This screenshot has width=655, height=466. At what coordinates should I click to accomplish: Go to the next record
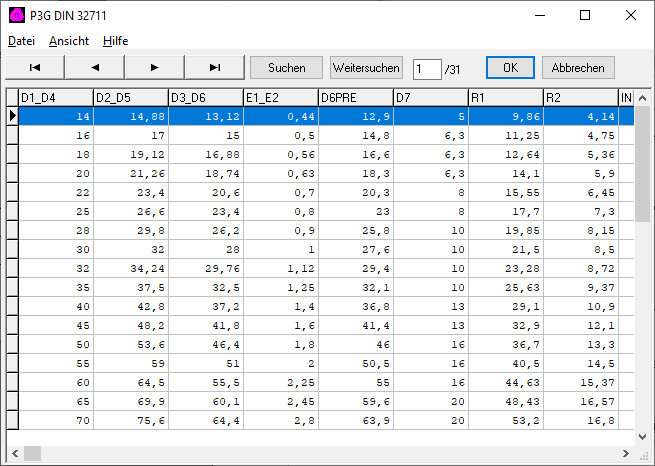pyautogui.click(x=155, y=68)
